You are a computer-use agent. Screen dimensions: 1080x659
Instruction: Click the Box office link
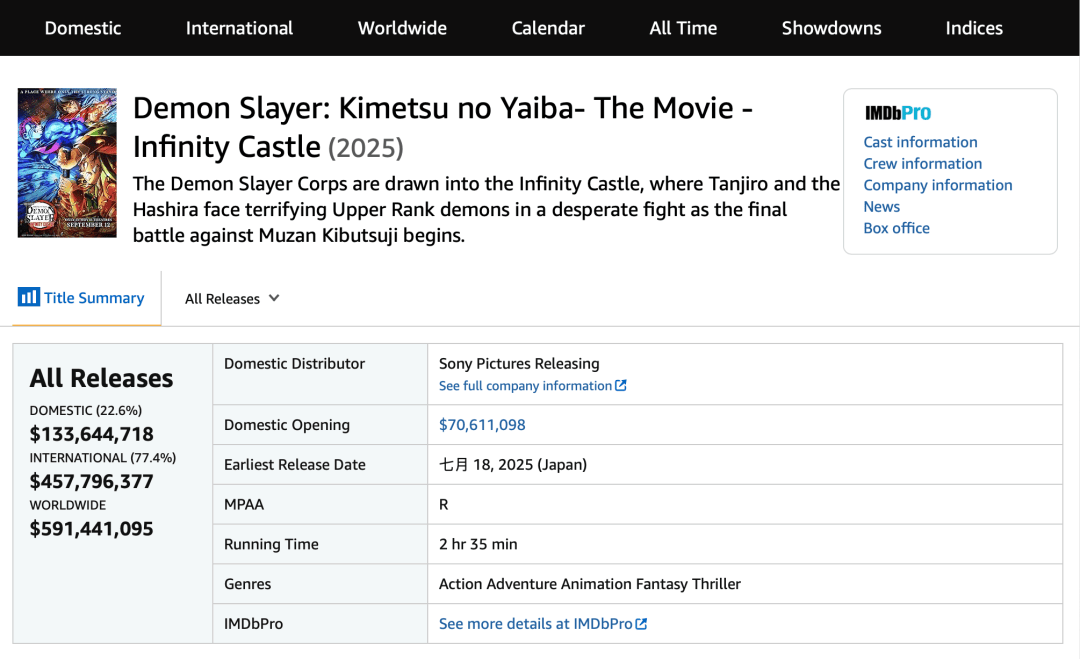896,228
